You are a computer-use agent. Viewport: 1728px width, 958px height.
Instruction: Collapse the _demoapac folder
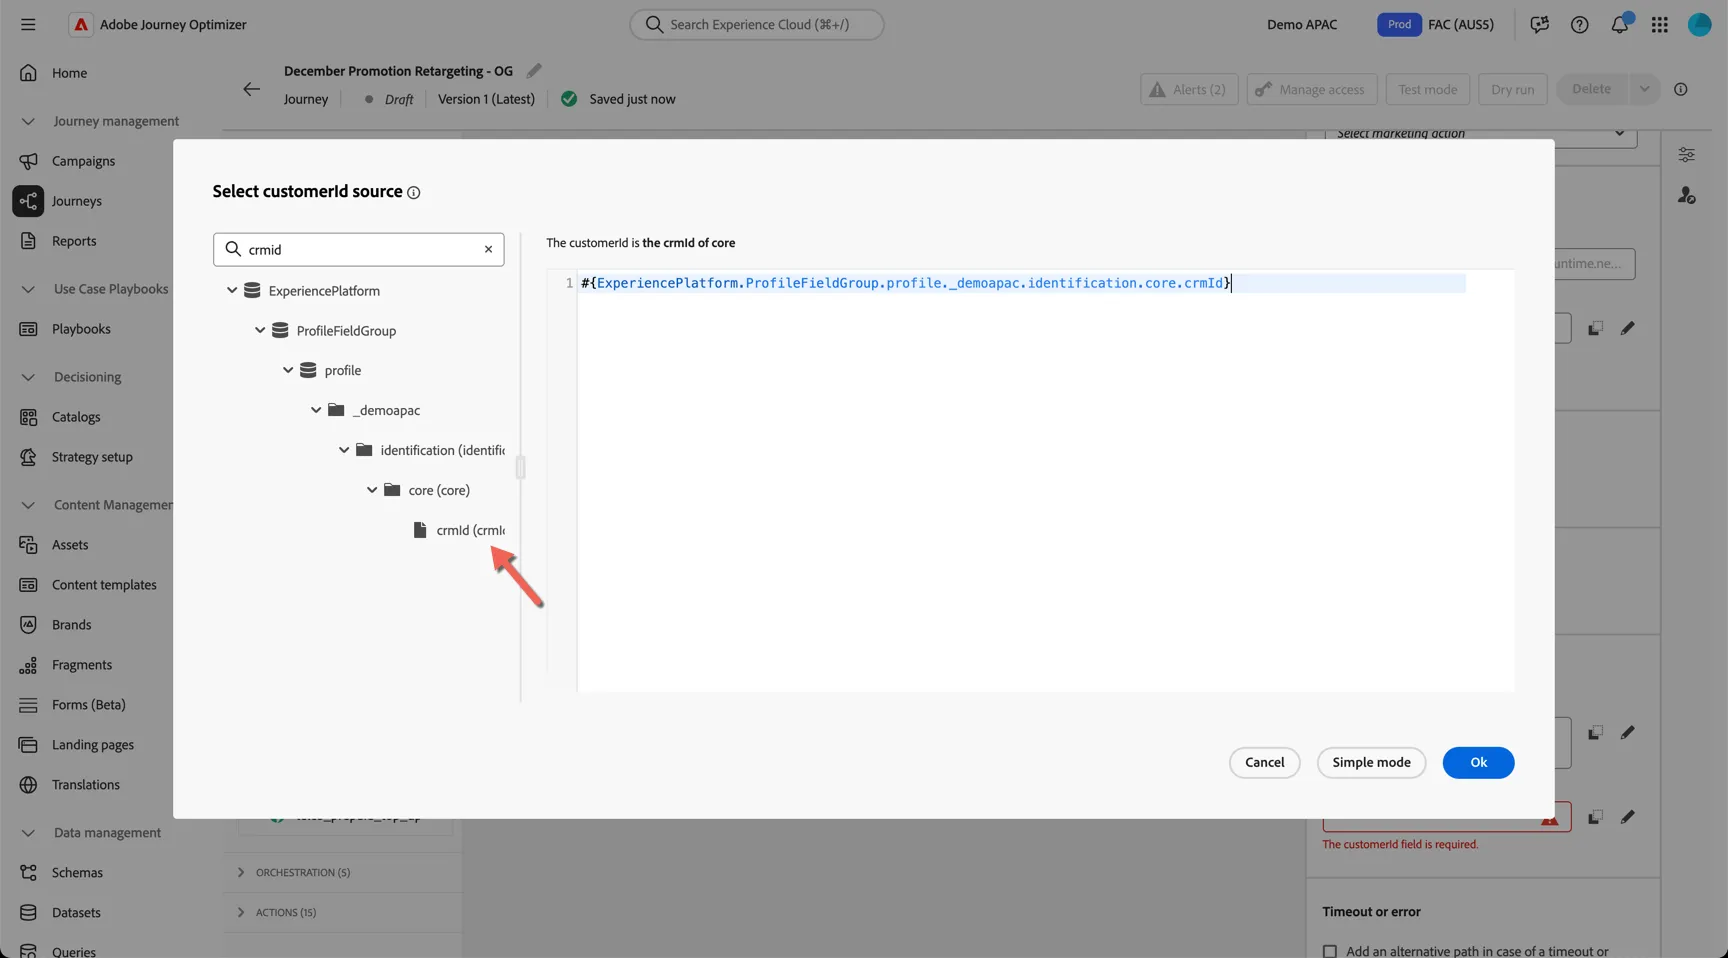click(x=316, y=411)
